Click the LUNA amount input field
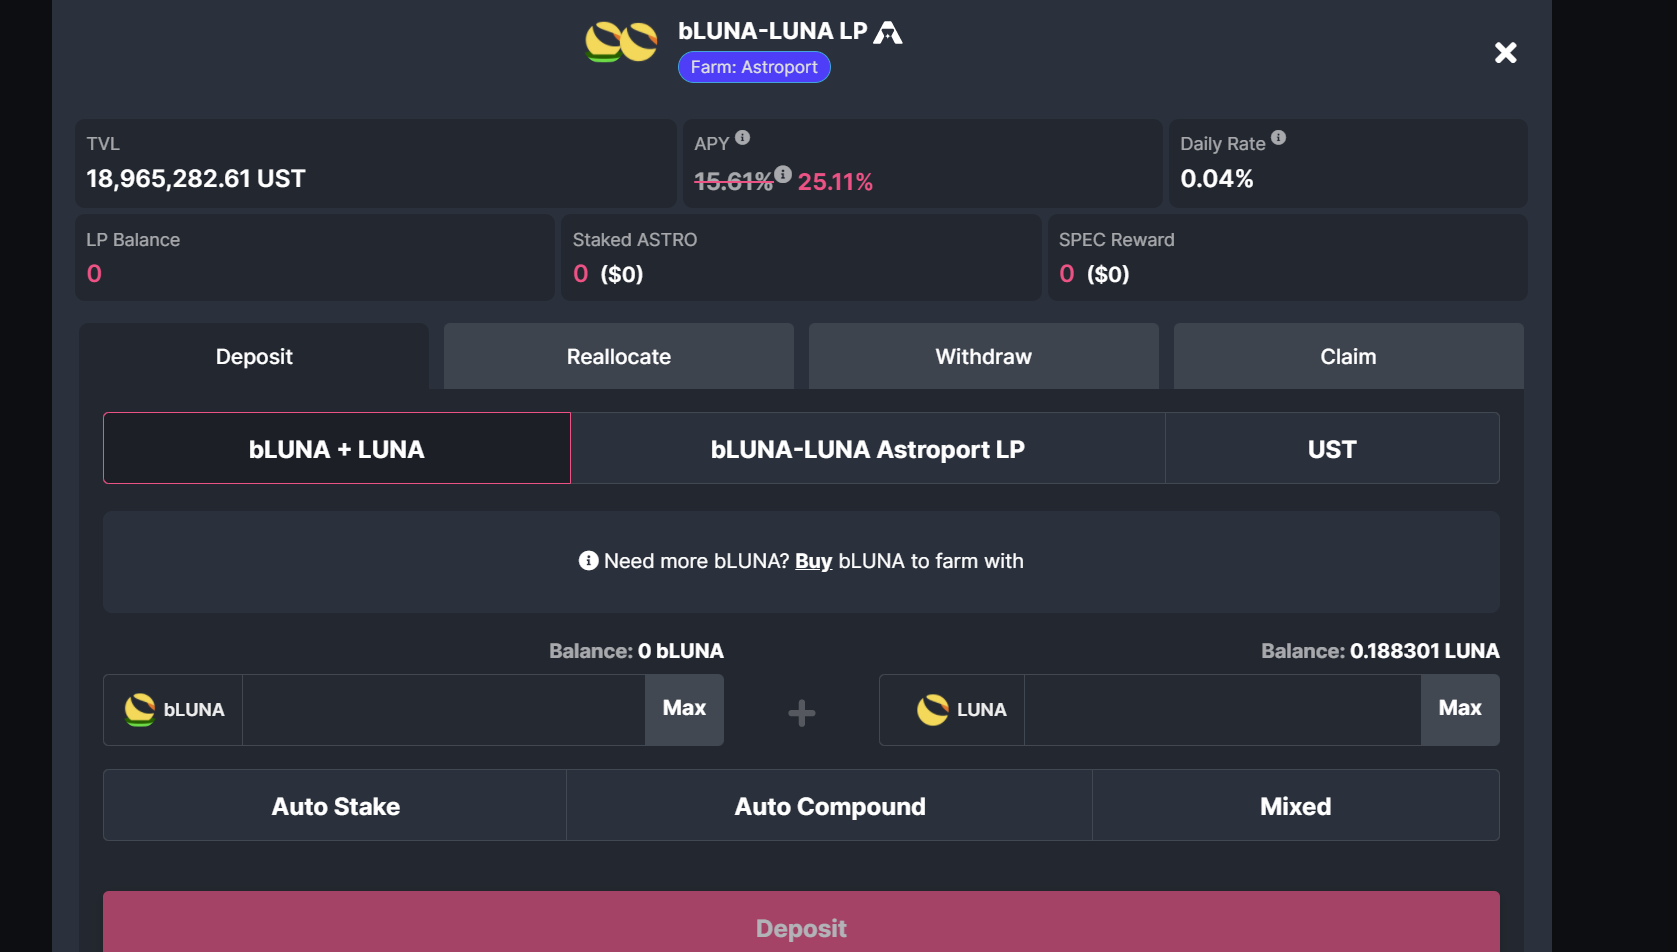This screenshot has width=1677, height=952. pyautogui.click(x=1222, y=710)
